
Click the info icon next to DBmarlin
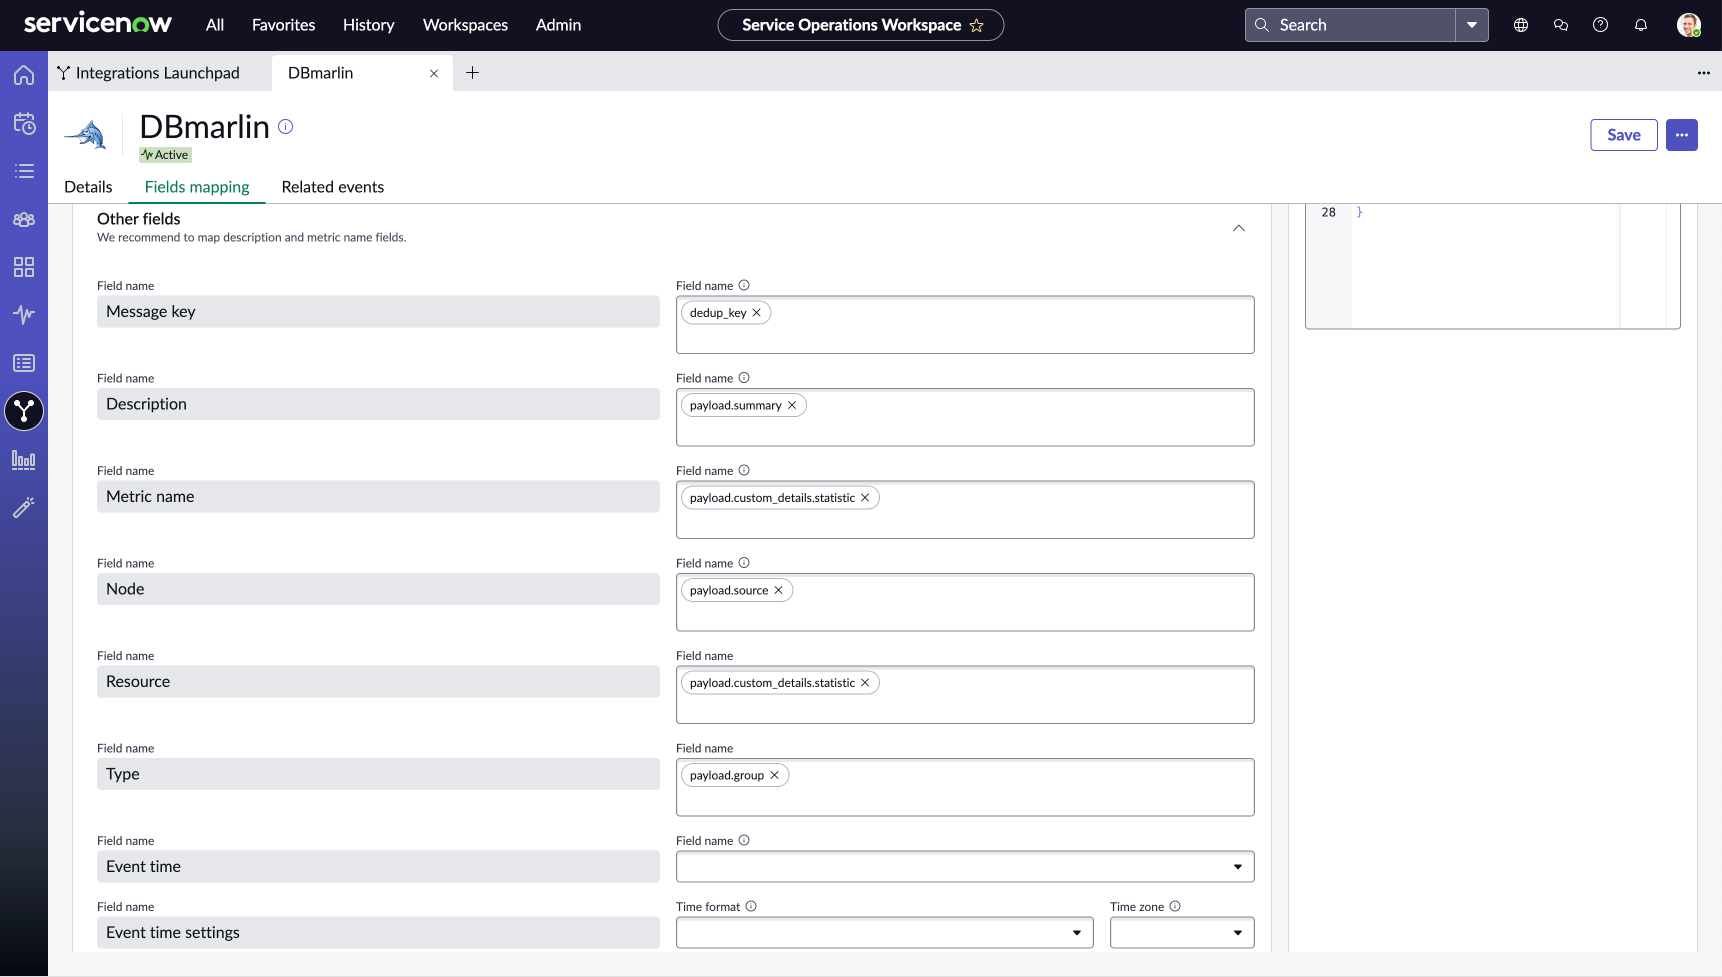[286, 126]
